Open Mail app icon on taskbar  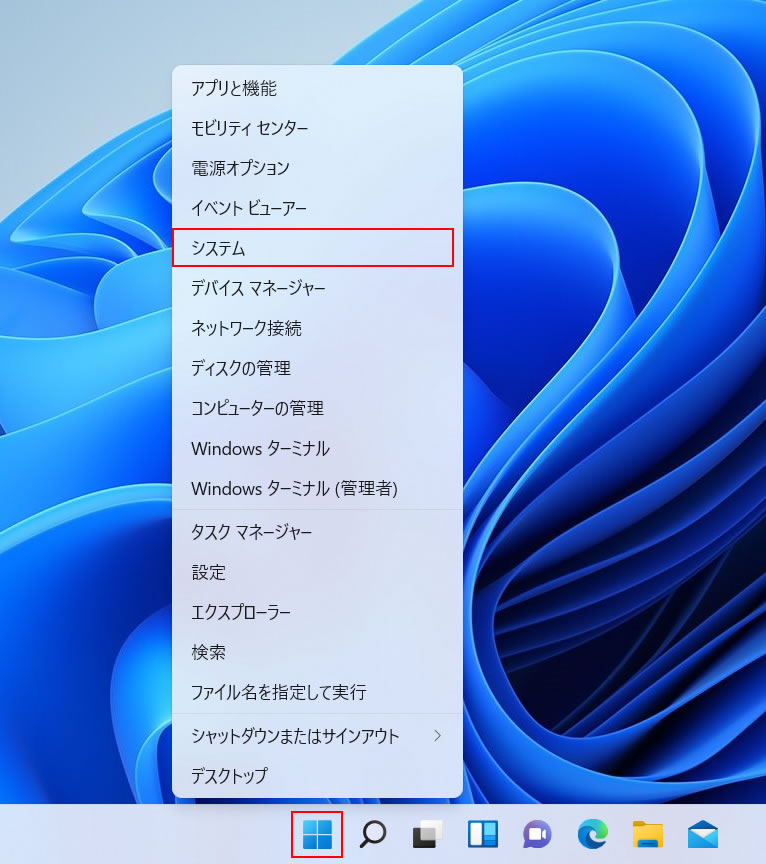point(703,834)
